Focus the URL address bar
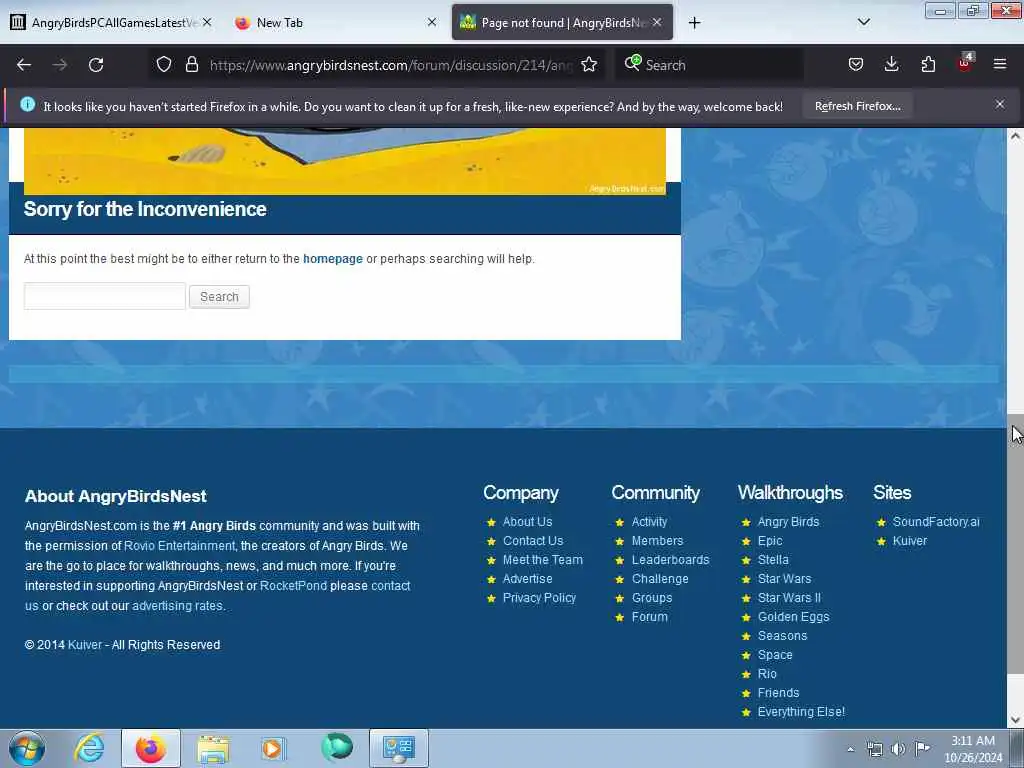This screenshot has height=768, width=1024. pos(392,65)
